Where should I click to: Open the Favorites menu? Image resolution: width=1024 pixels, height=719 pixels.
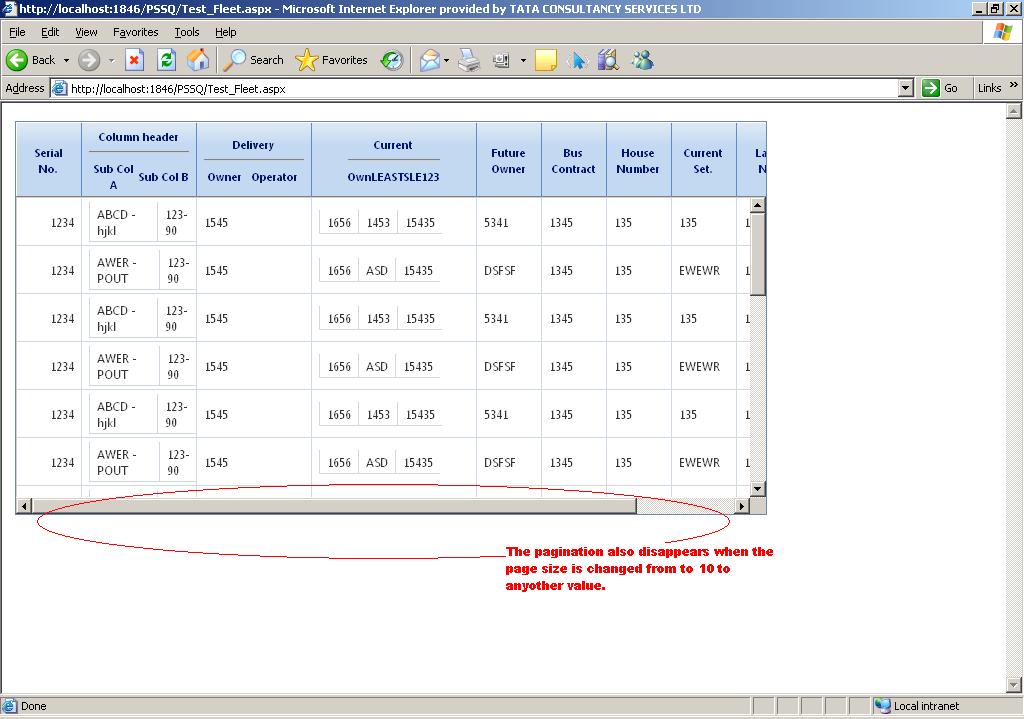click(x=136, y=32)
